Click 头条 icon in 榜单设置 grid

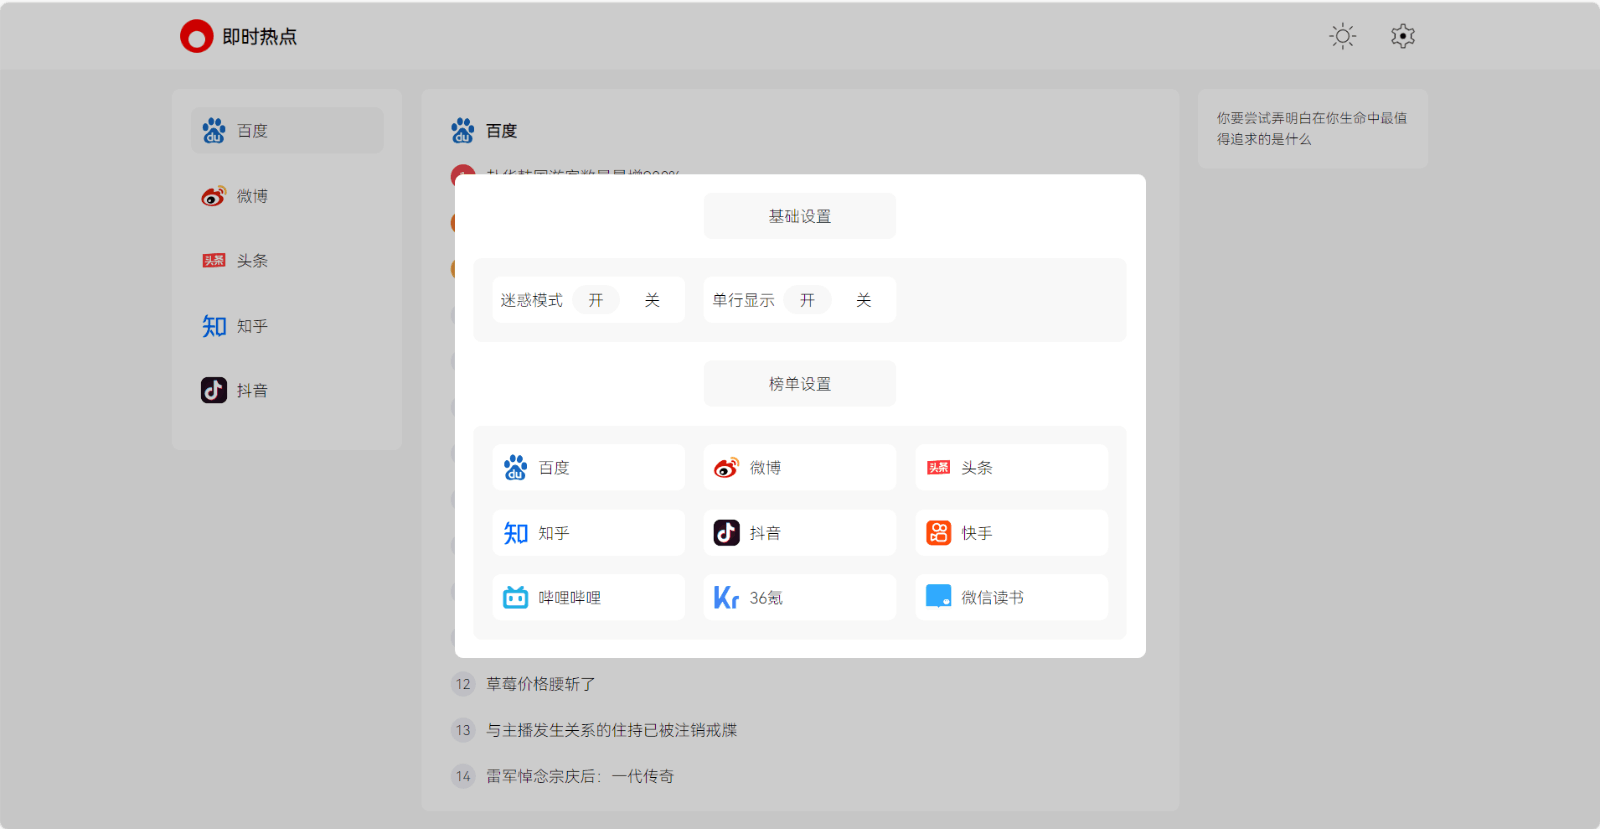point(938,468)
